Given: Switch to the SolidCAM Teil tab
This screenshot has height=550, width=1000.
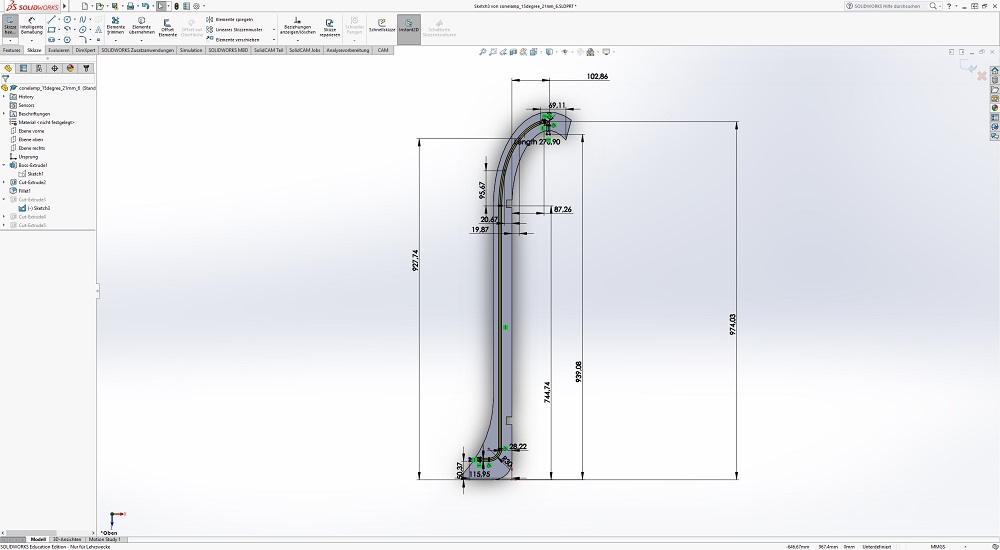Looking at the screenshot, I should 268,50.
